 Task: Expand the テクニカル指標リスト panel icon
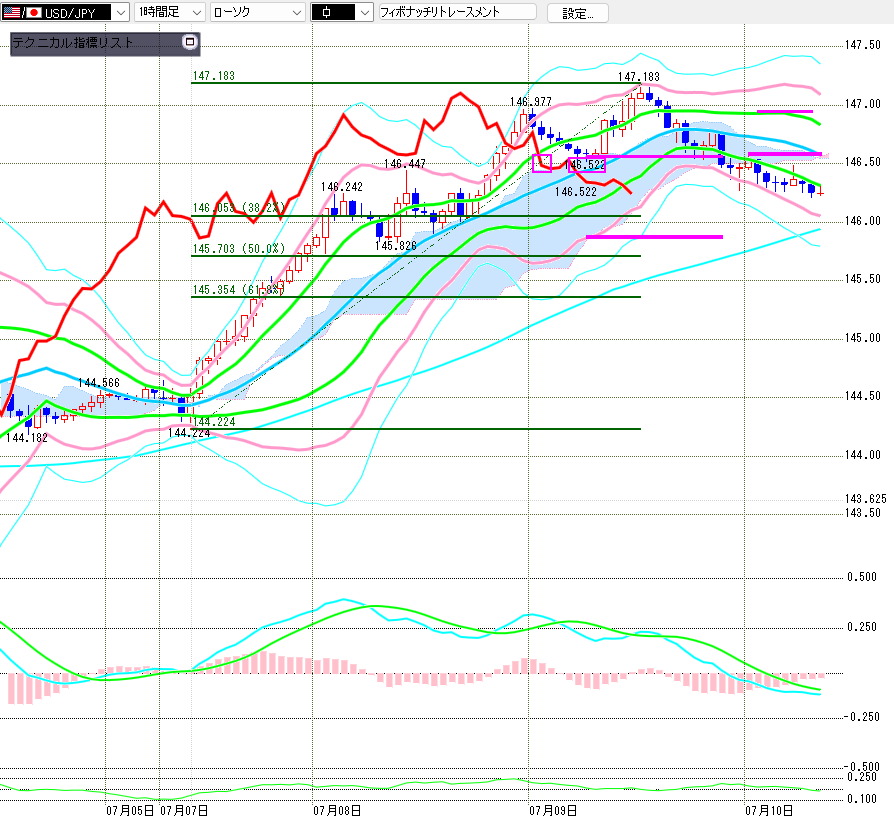[189, 42]
